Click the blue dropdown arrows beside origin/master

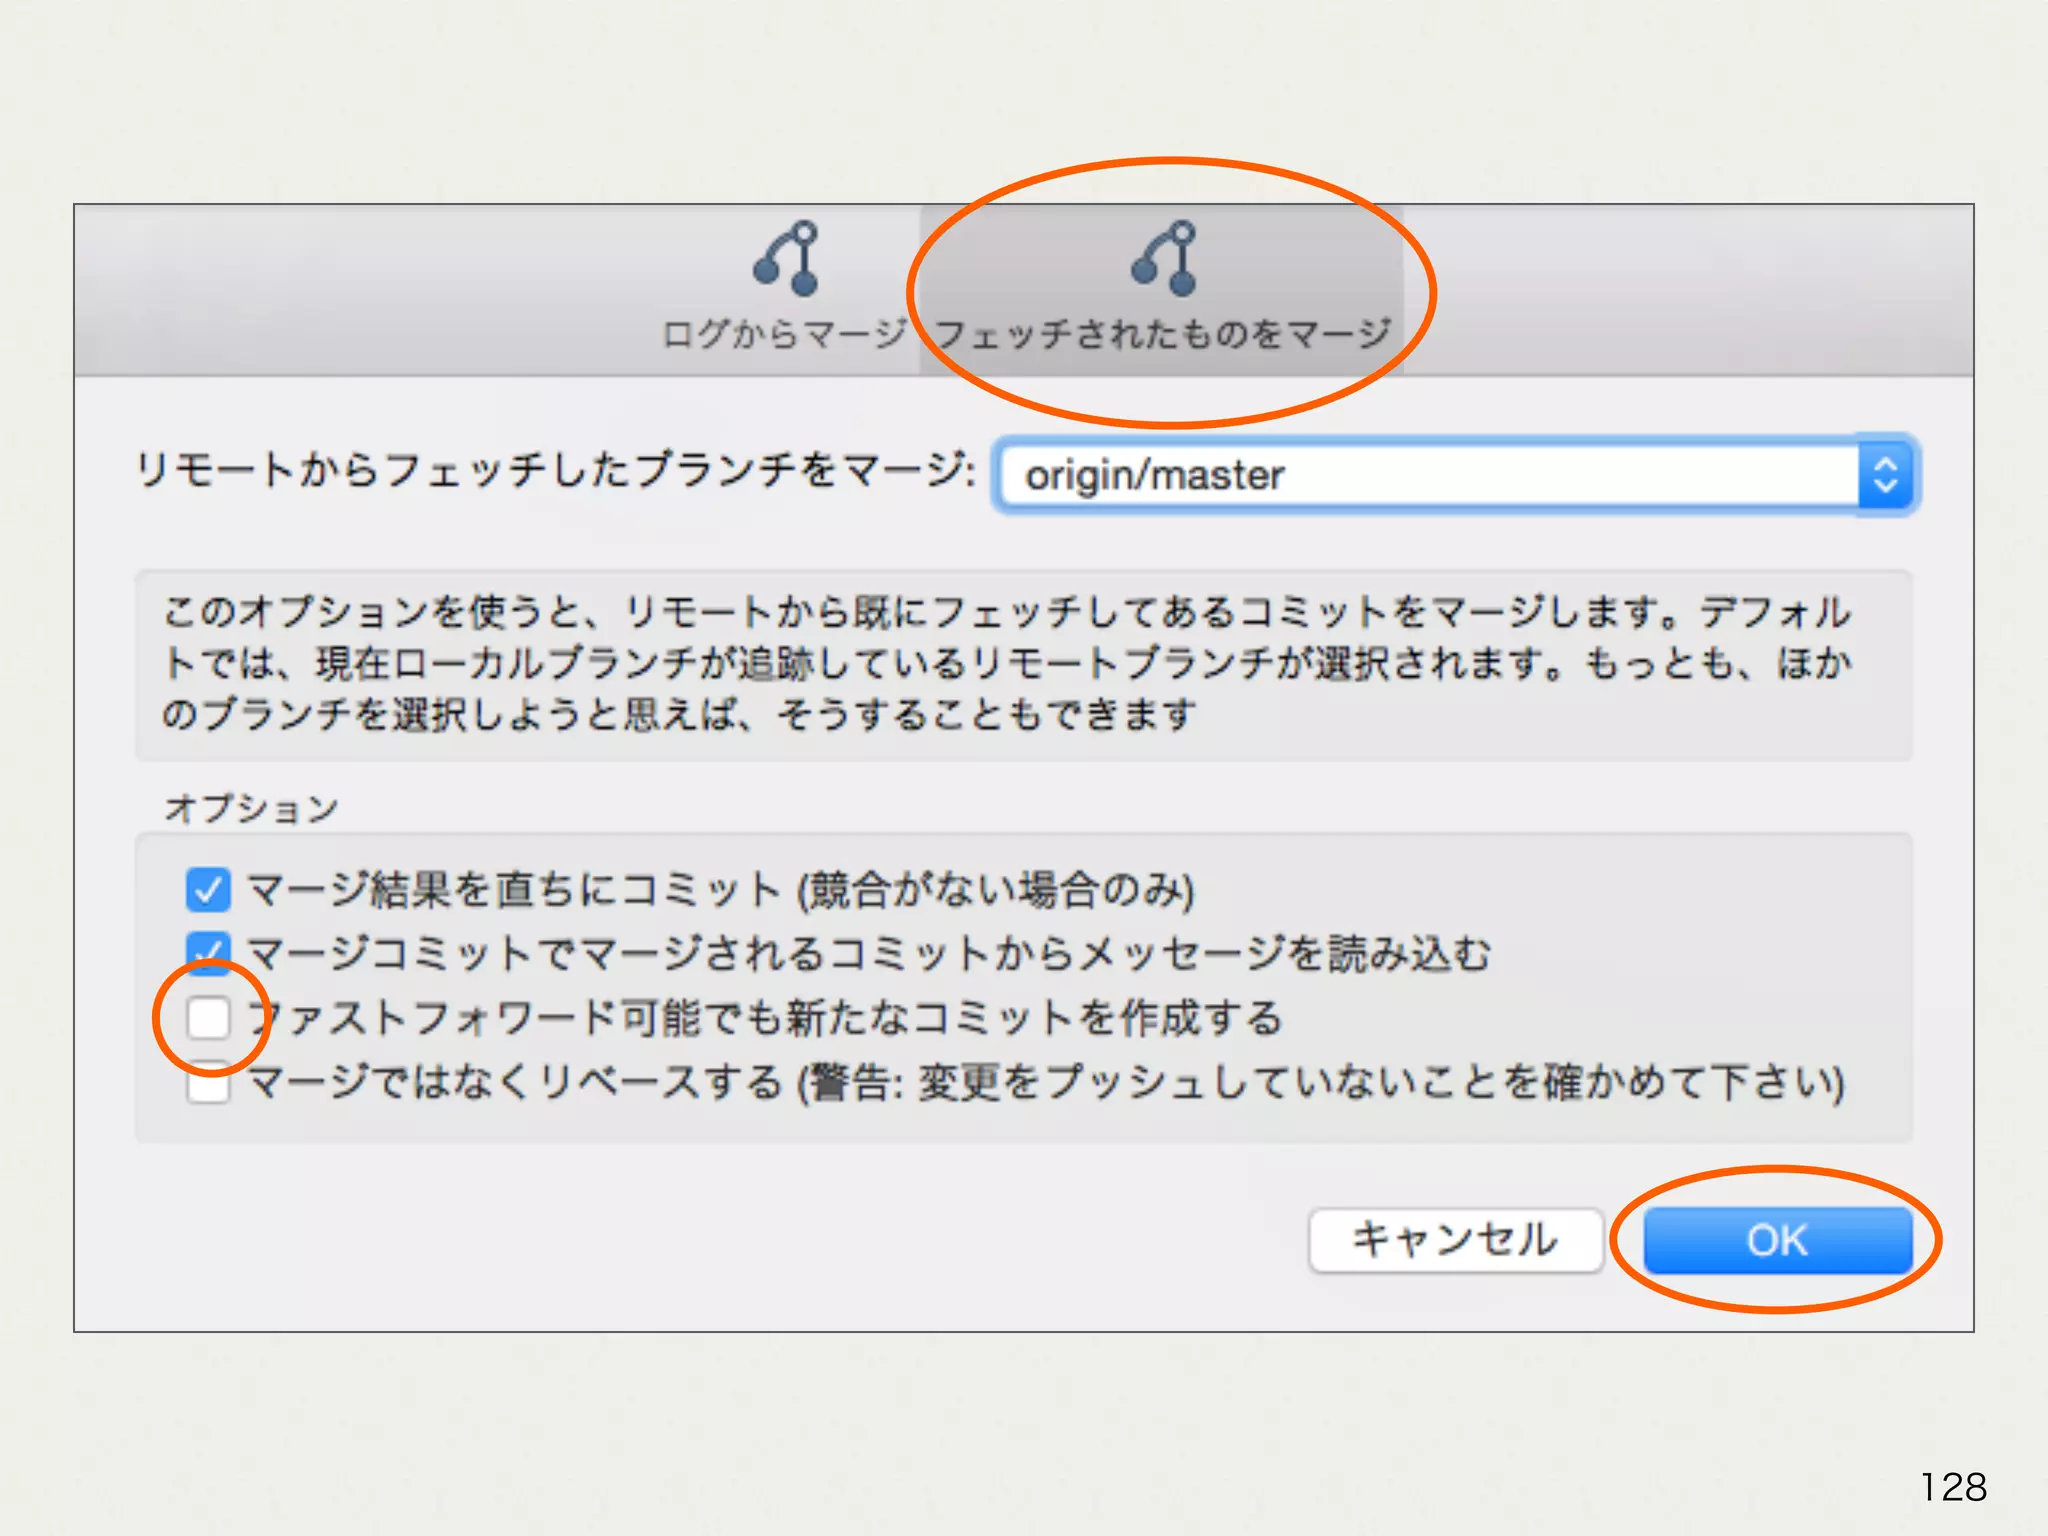coord(1885,475)
